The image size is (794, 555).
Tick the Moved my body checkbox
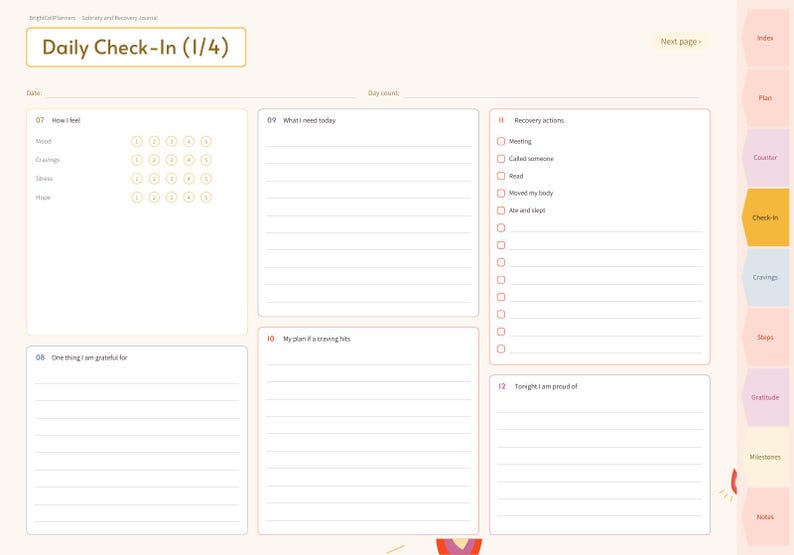coord(501,193)
